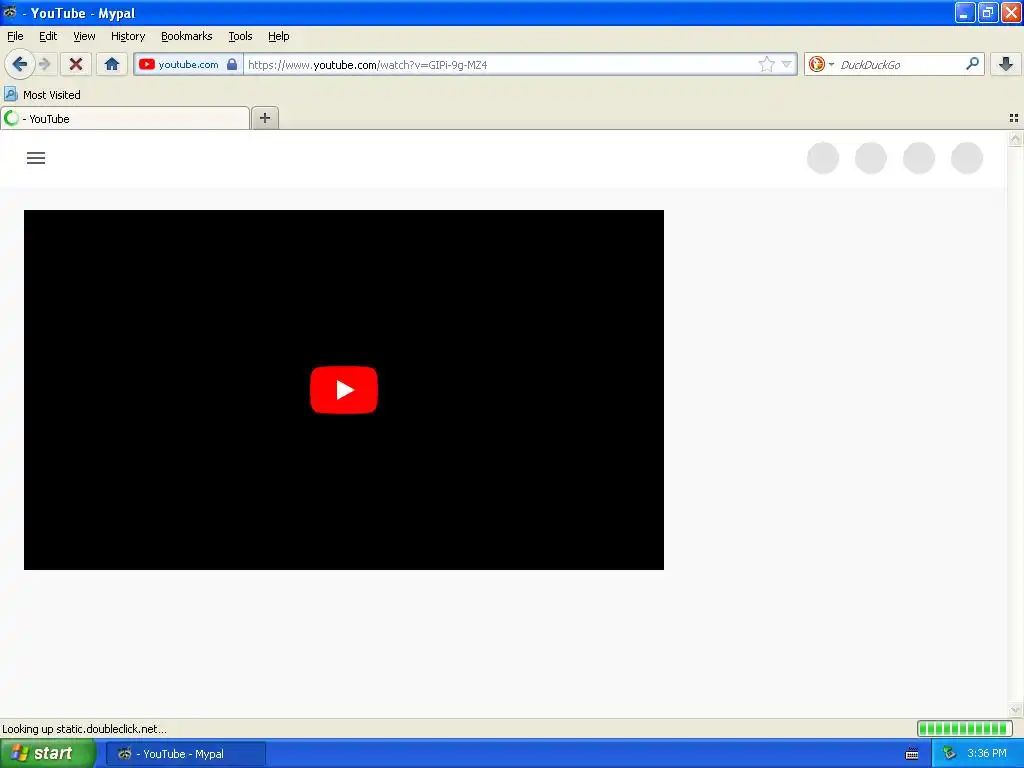Click the Mypal raccoon title bar icon
1024x768 pixels.
[x=10, y=12]
